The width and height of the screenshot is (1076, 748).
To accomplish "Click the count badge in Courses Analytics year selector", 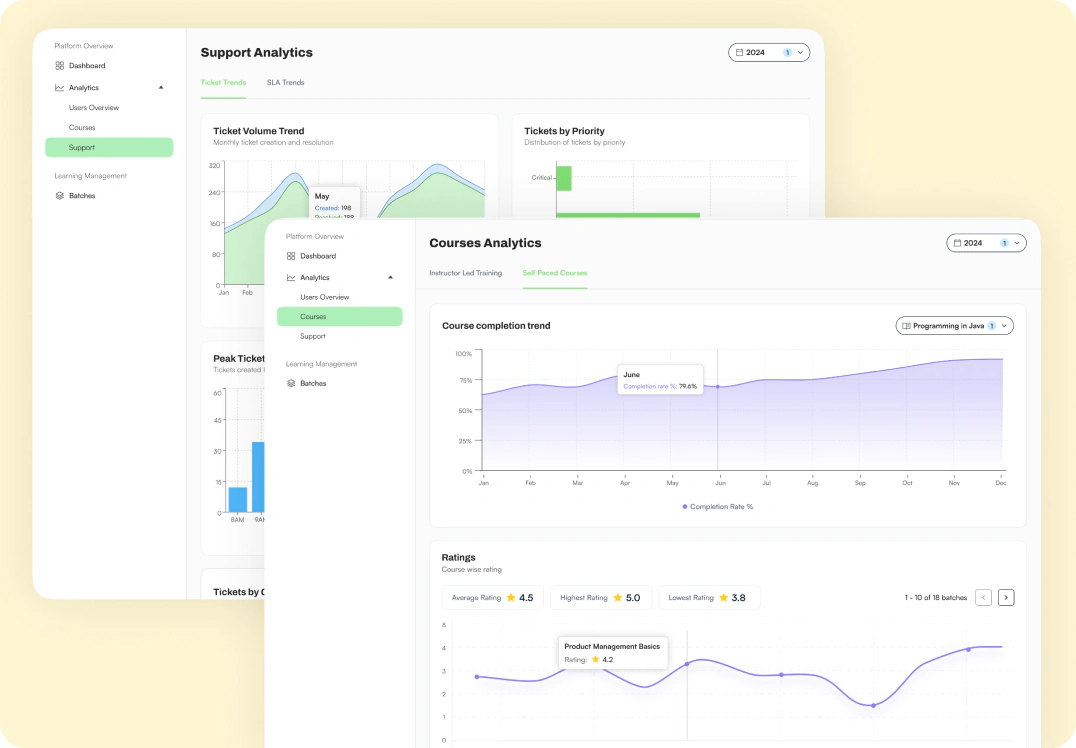I will coord(1004,243).
